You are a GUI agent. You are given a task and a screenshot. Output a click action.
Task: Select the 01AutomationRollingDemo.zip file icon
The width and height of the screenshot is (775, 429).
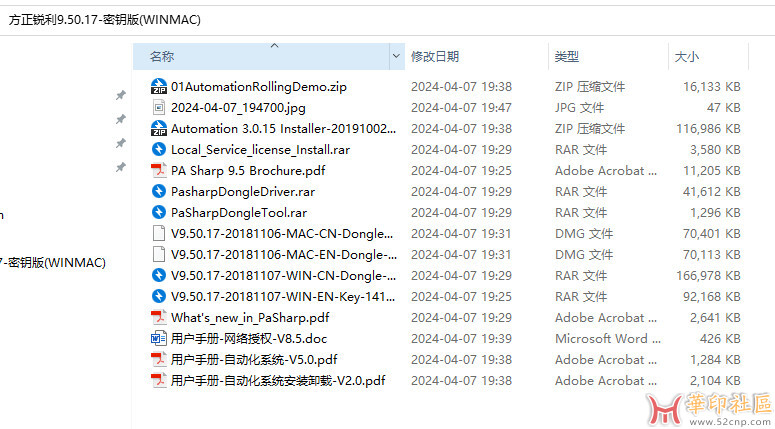(159, 86)
